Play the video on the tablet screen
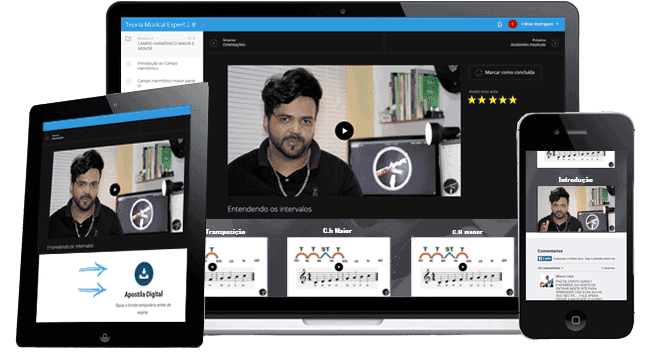Image resolution: width=660 pixels, height=362 pixels. [114, 190]
